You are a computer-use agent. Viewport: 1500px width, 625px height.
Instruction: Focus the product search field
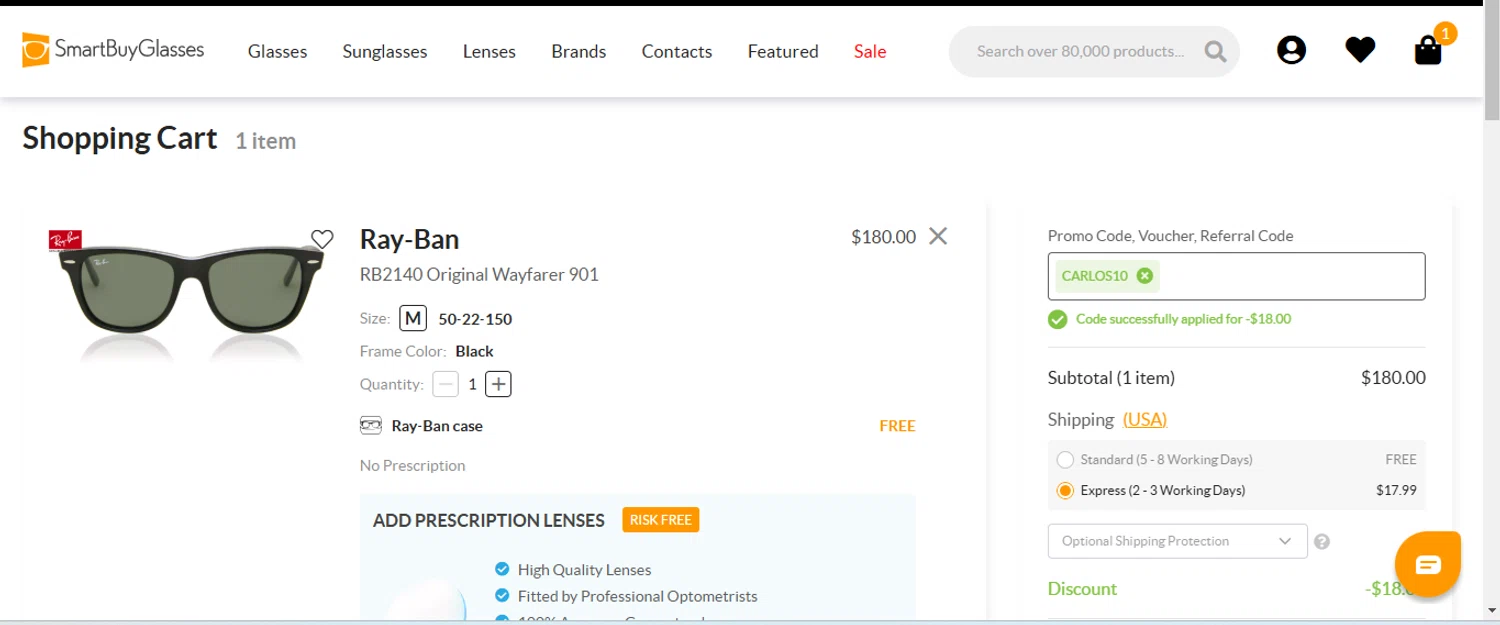(x=1080, y=51)
